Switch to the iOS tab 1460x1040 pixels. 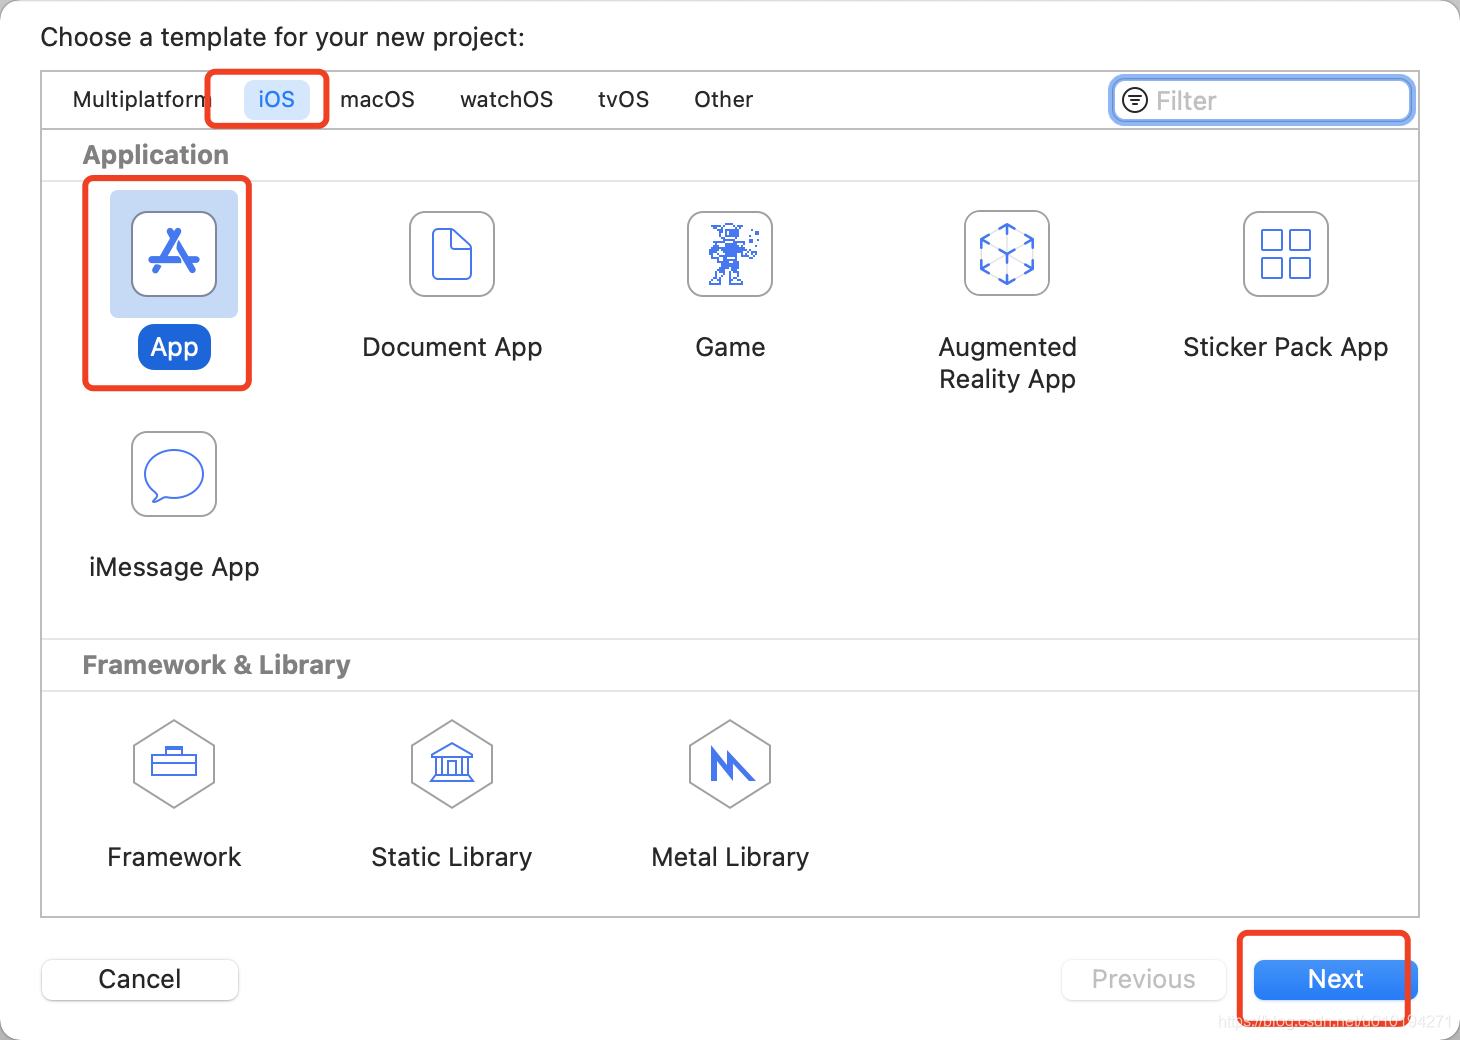tap(277, 100)
